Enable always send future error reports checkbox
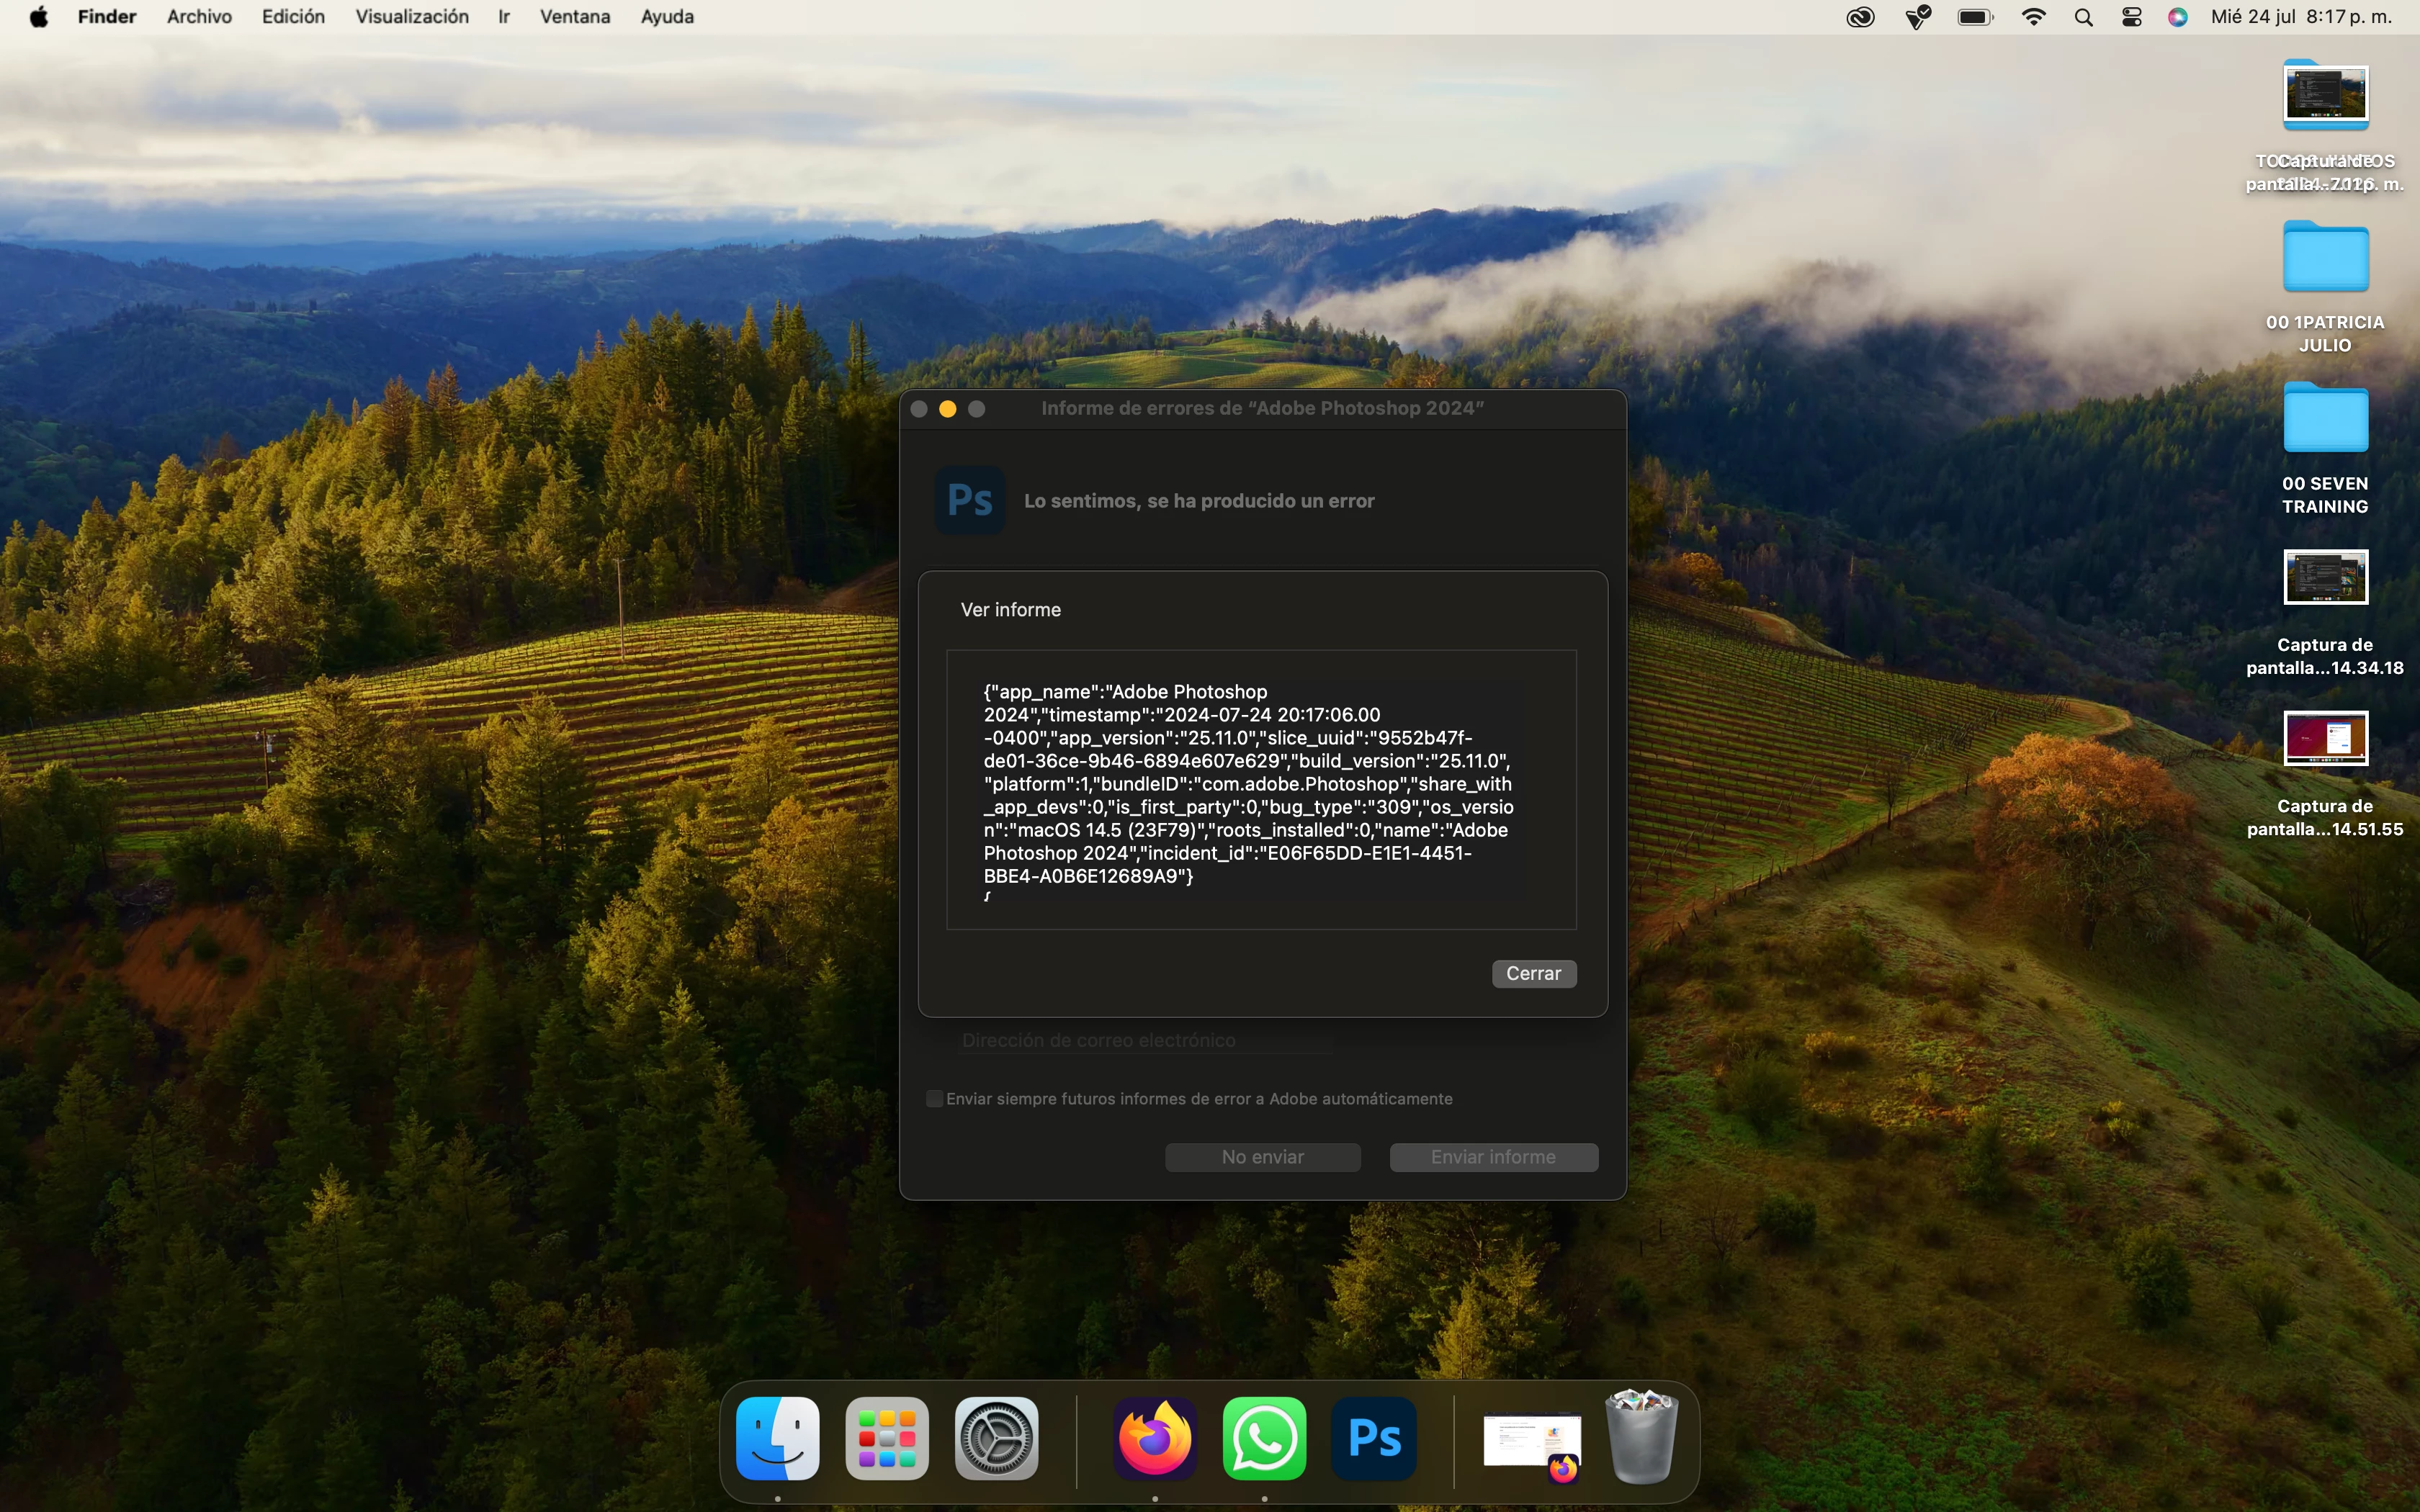The height and width of the screenshot is (1512, 2420). [x=934, y=1099]
